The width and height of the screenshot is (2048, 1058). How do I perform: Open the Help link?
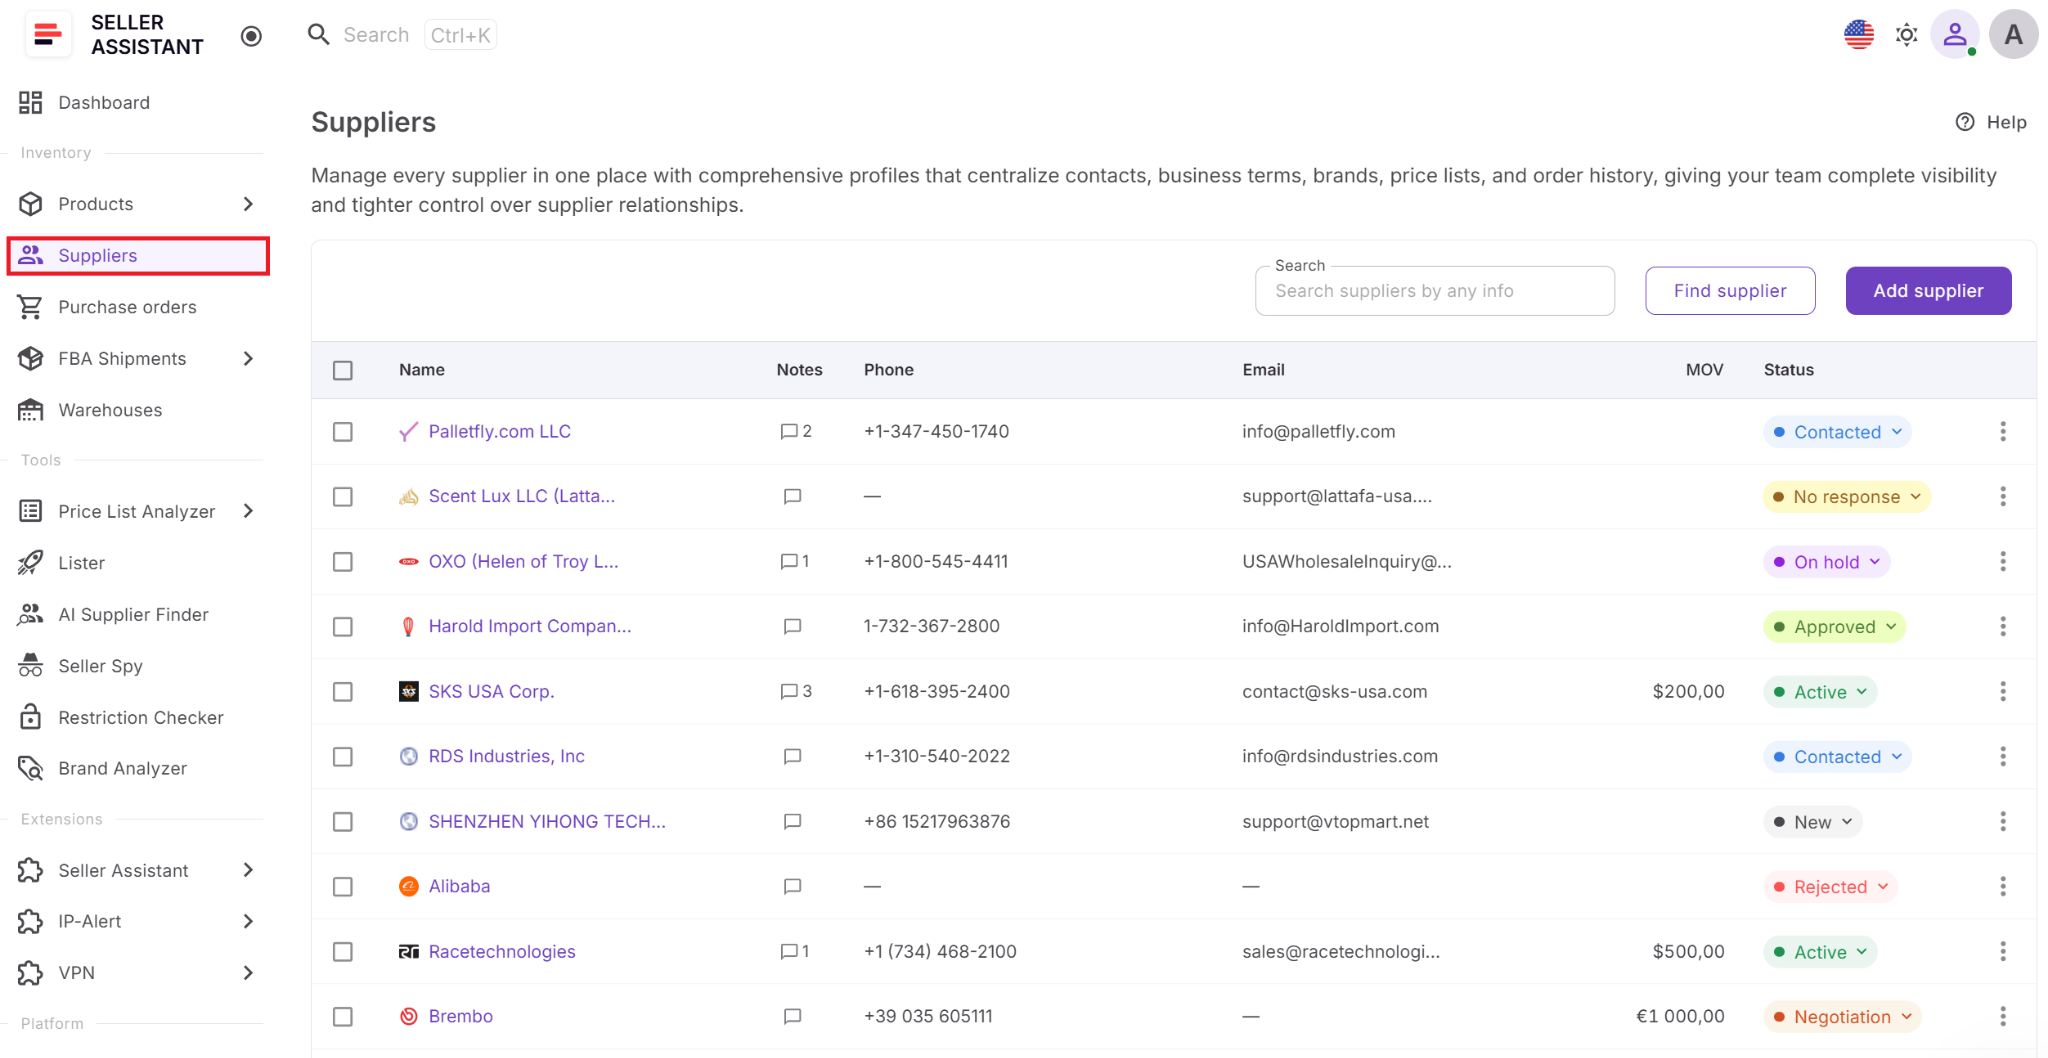pyautogui.click(x=1990, y=122)
